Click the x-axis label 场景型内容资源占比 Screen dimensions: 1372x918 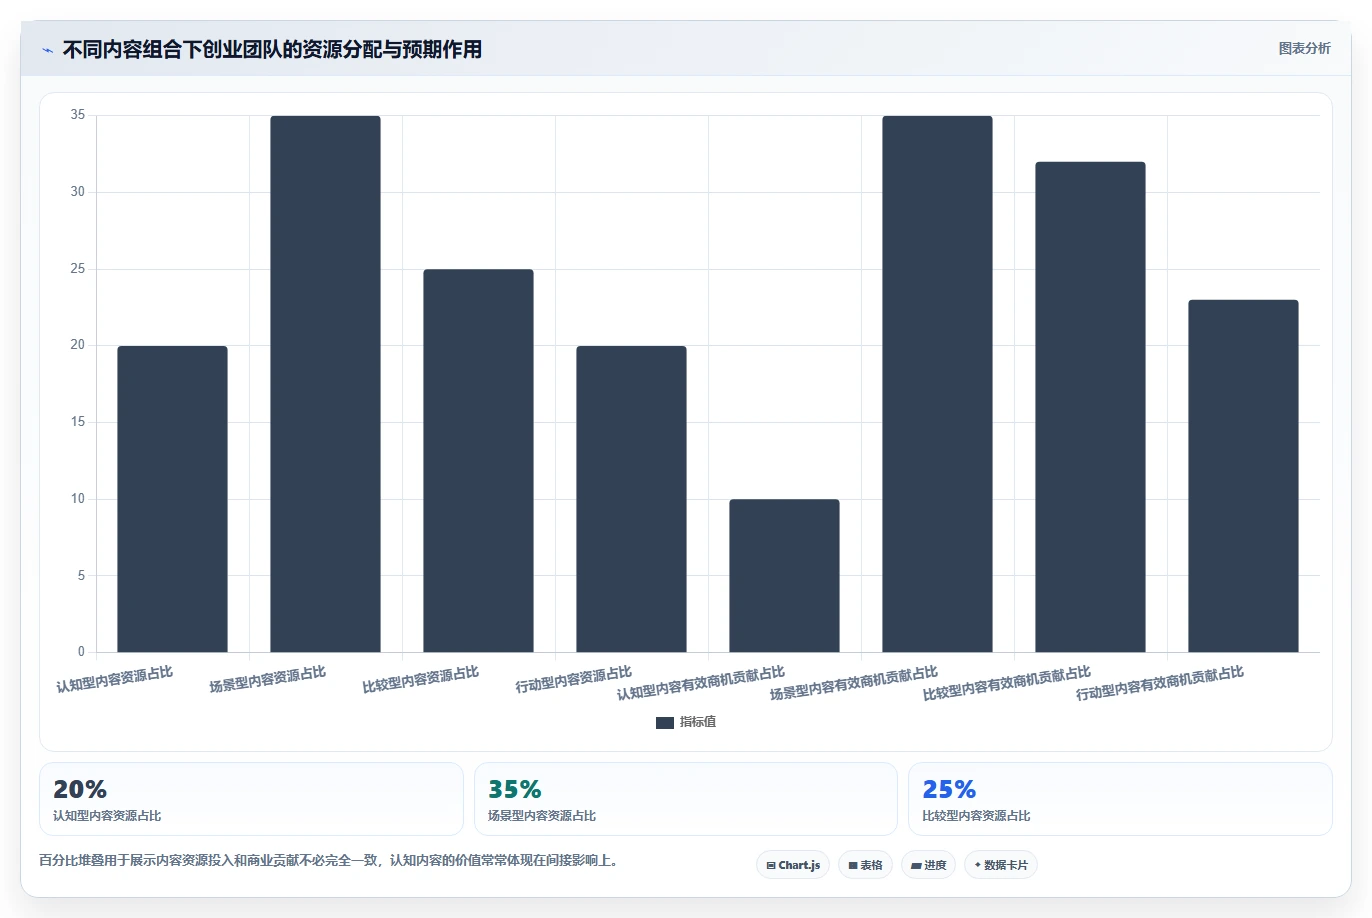268,680
